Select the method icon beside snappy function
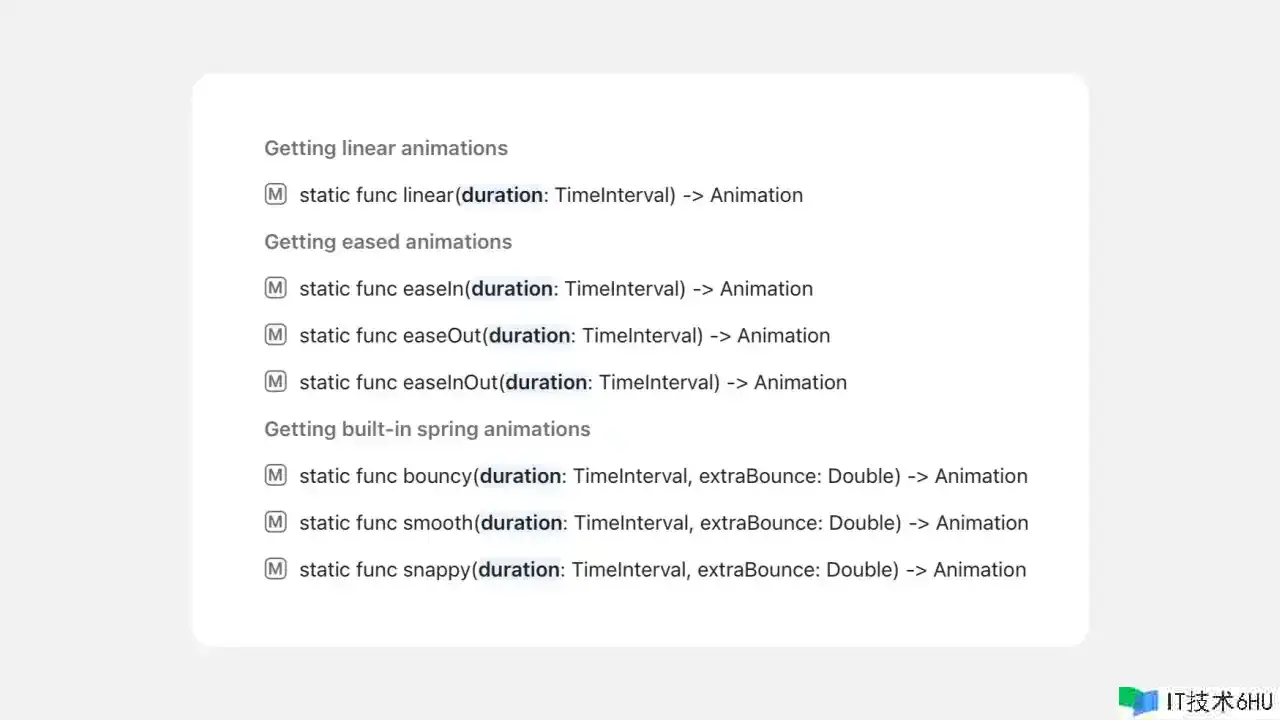 (x=275, y=569)
